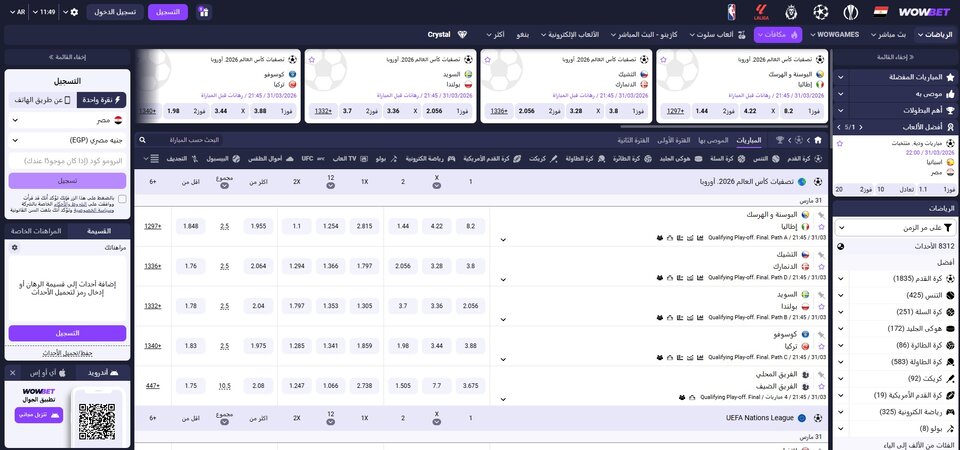
Task: Tick the terms agreement checkbox in registration
Action: 122,199
